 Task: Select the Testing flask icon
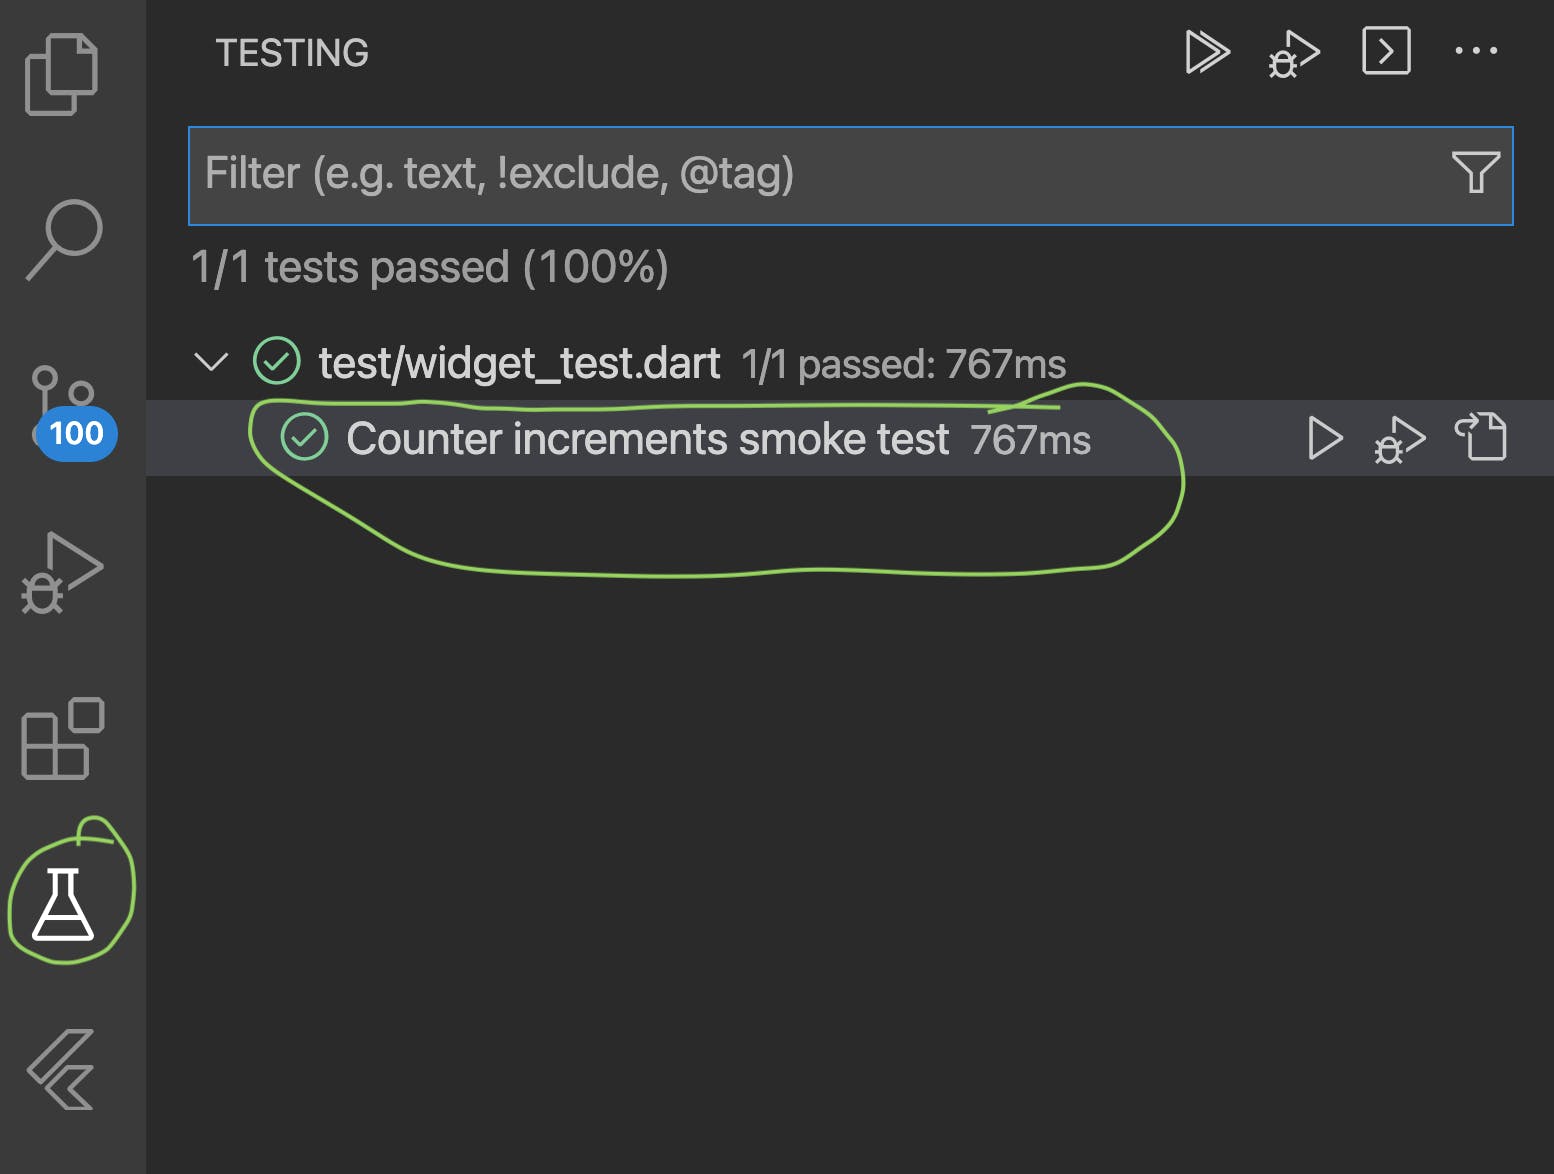(x=63, y=903)
